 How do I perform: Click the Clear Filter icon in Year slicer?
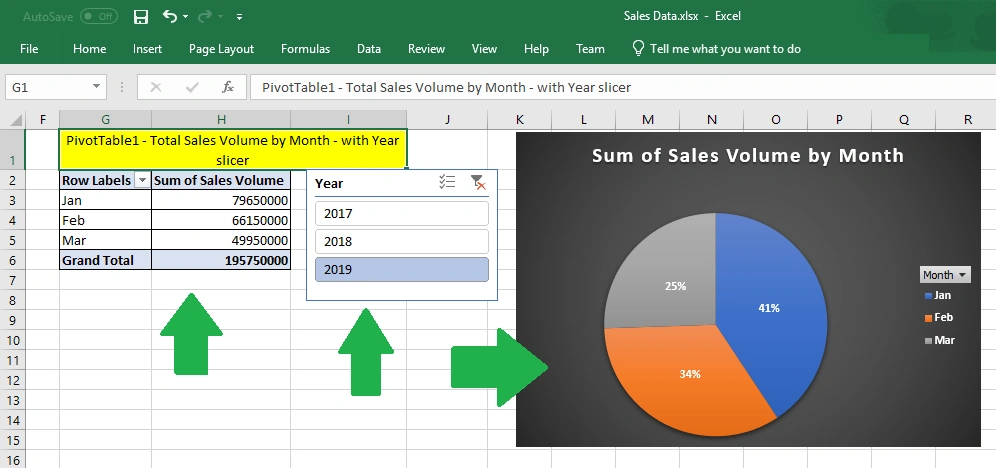point(478,183)
